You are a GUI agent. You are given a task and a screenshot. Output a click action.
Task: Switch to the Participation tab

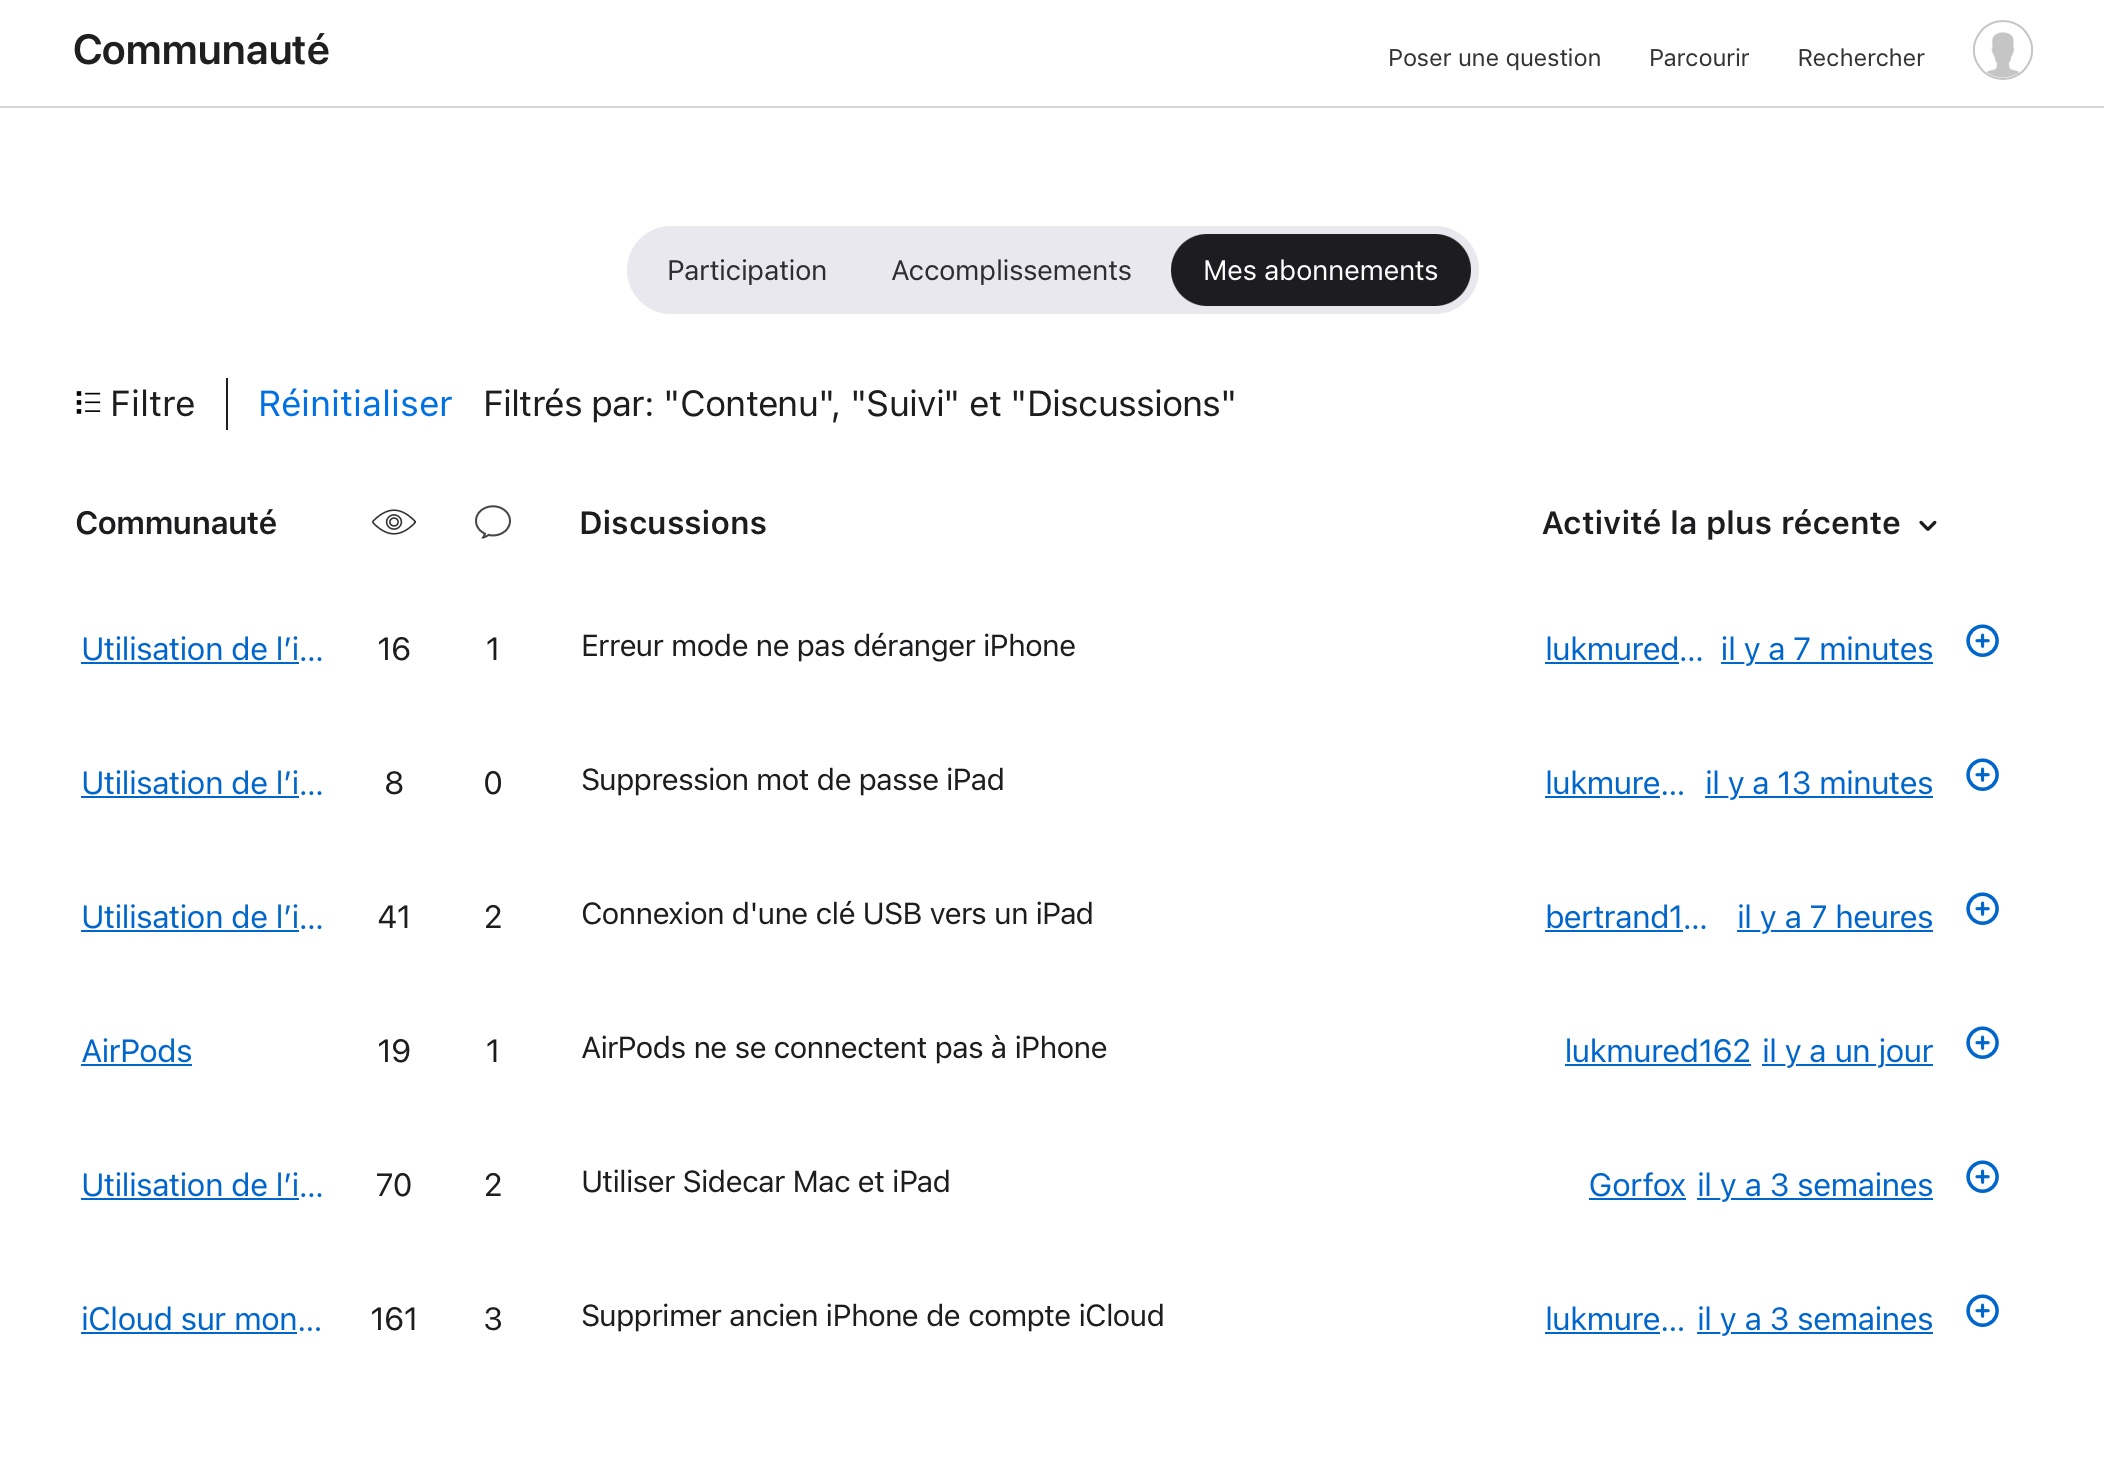point(746,270)
